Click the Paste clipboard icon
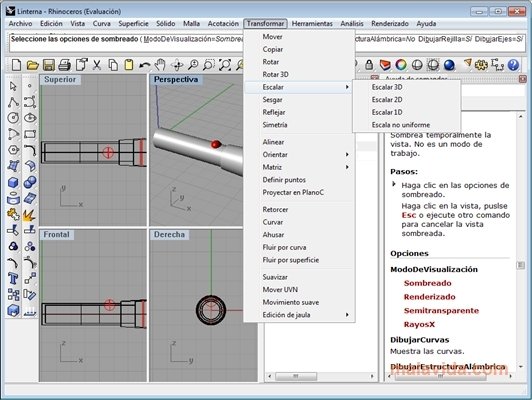Image resolution: width=532 pixels, height=400 pixels. [129, 64]
